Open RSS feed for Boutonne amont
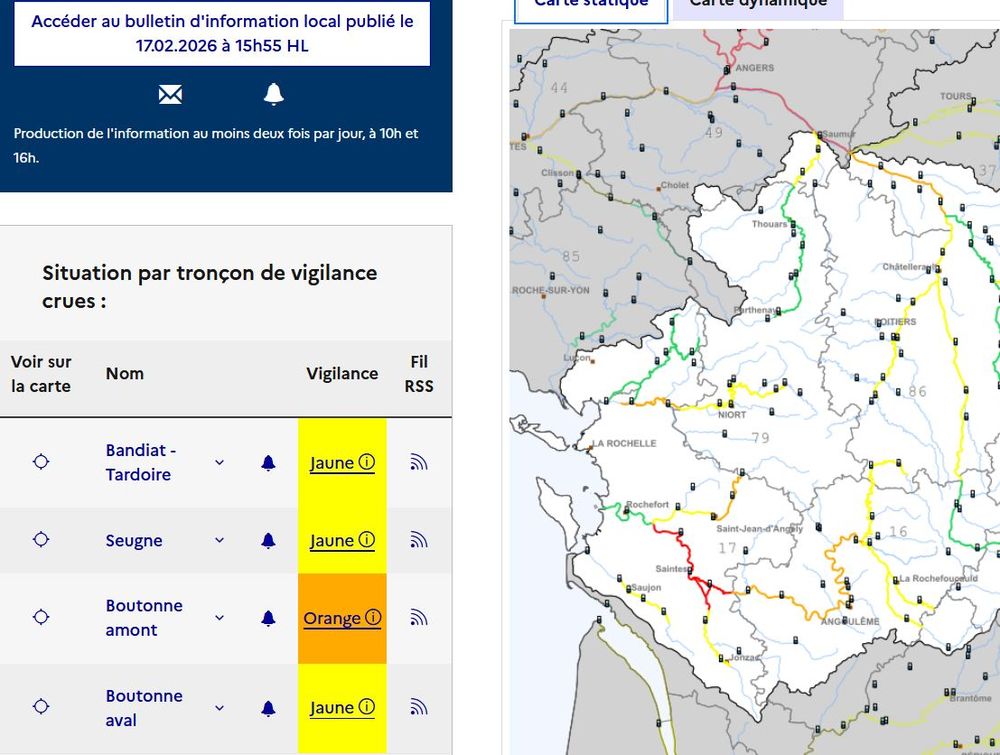 click(419, 618)
